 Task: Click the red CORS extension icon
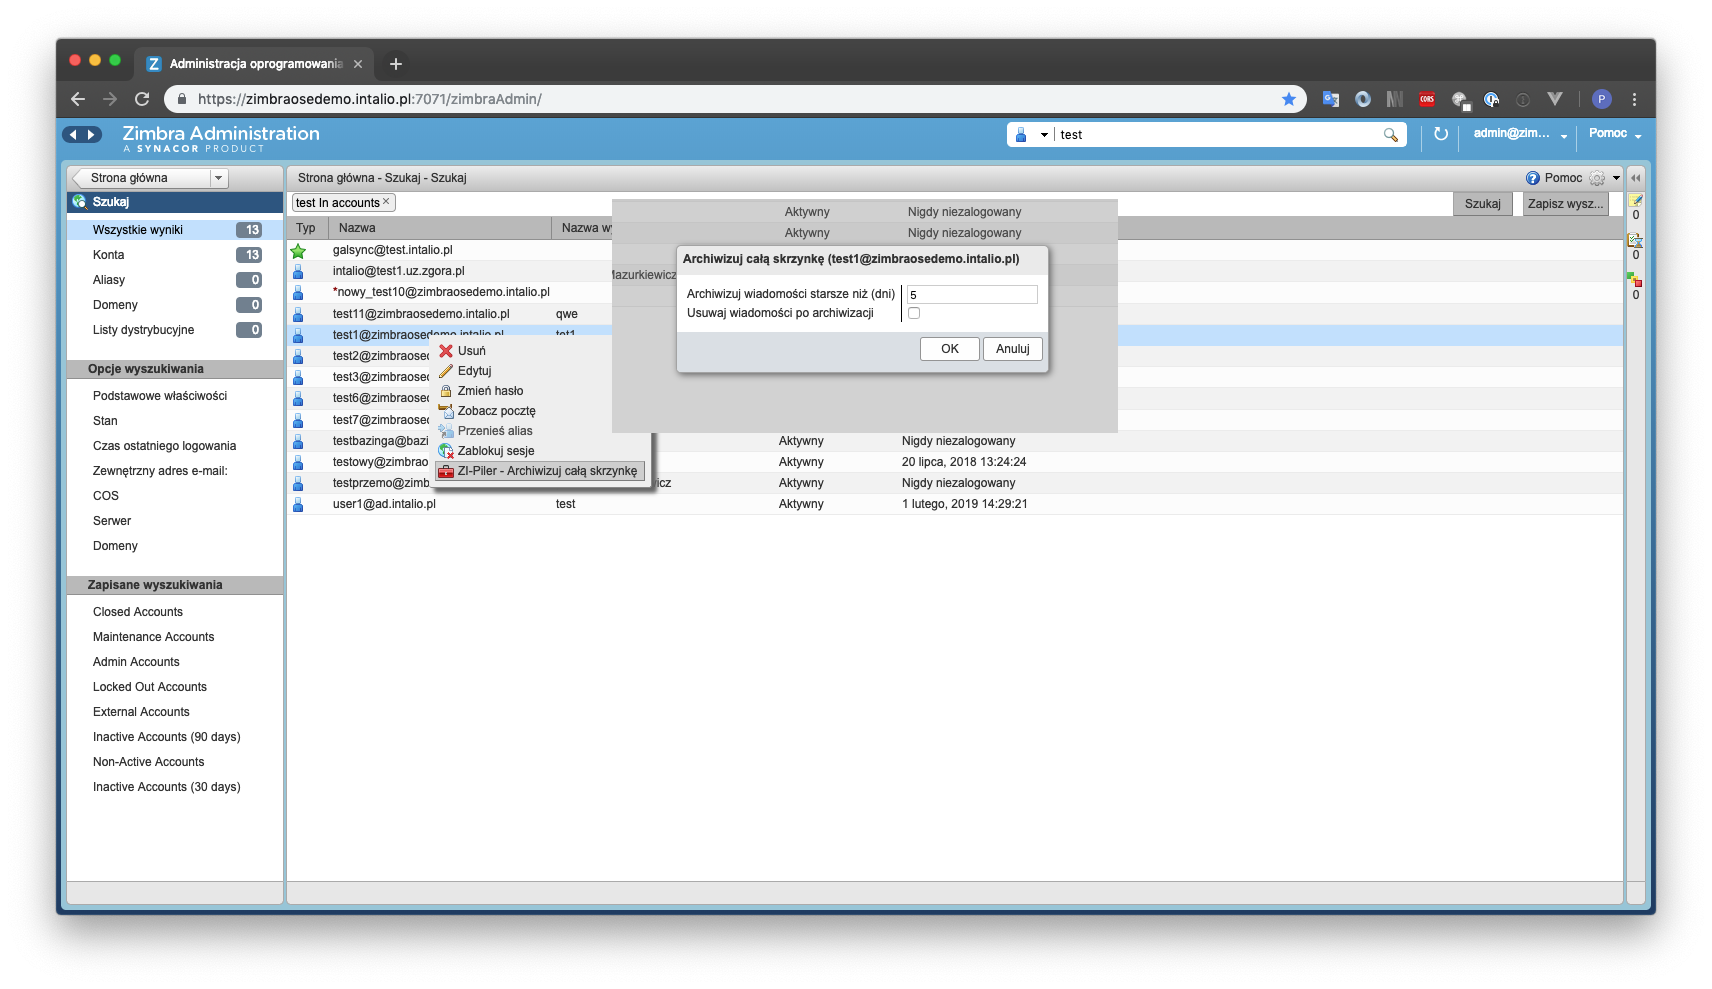click(1427, 99)
